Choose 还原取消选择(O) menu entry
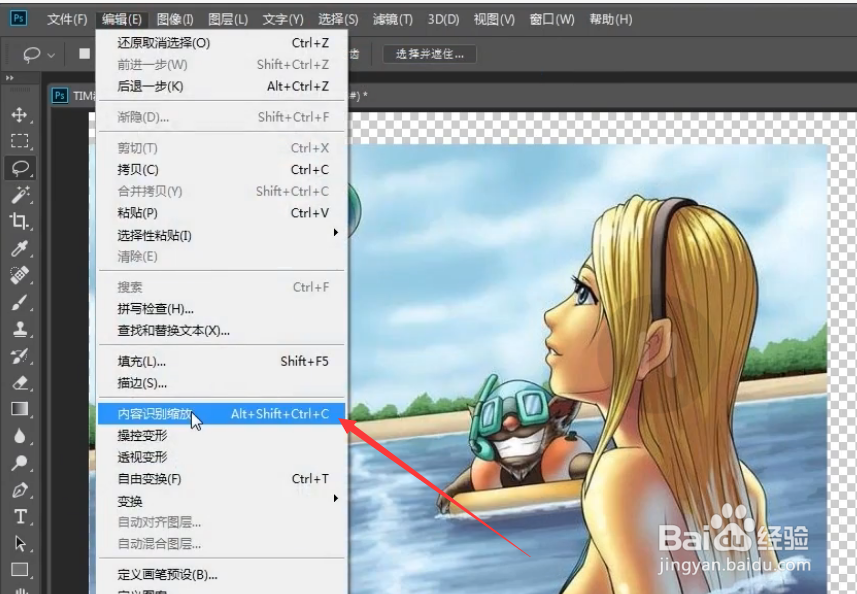This screenshot has width=857, height=594. [x=222, y=43]
